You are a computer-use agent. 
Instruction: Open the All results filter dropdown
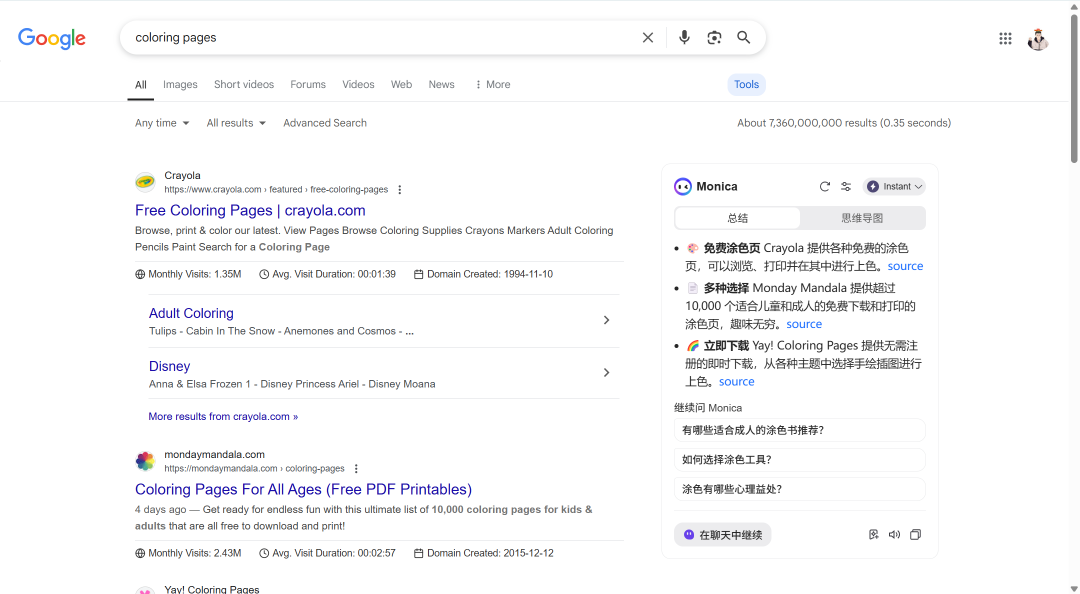click(236, 123)
